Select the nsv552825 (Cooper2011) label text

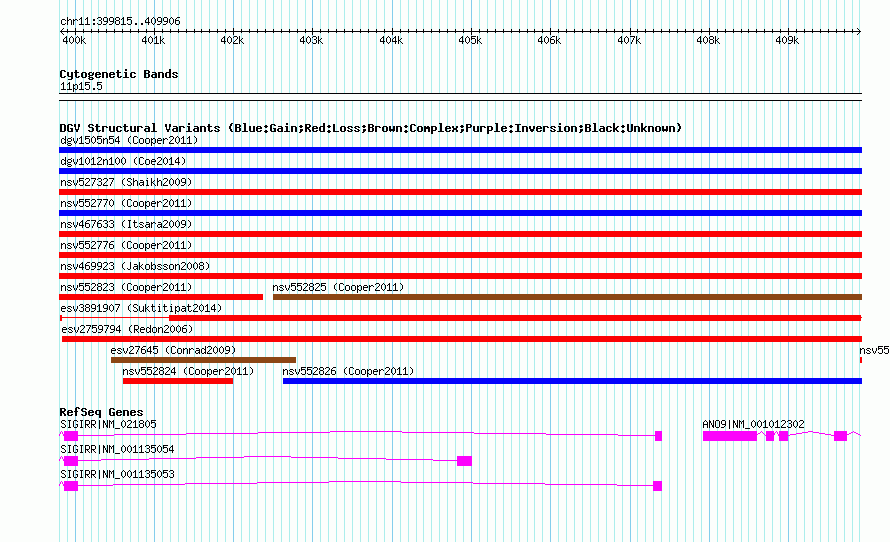pyautogui.click(x=338, y=287)
